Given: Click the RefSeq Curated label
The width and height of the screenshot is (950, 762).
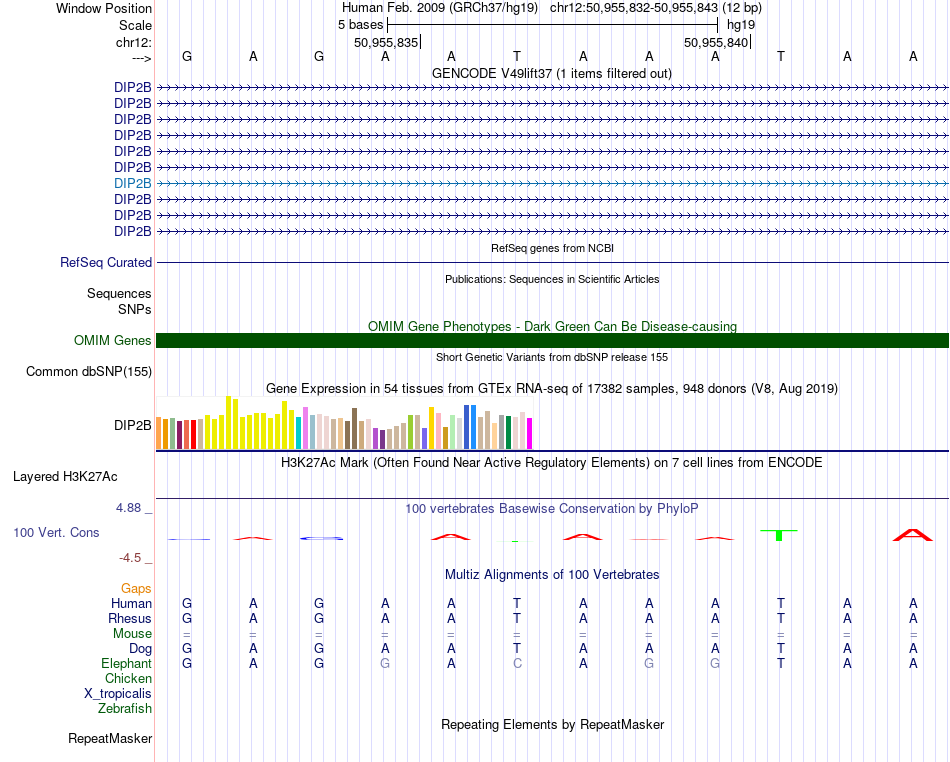Looking at the screenshot, I should [106, 262].
